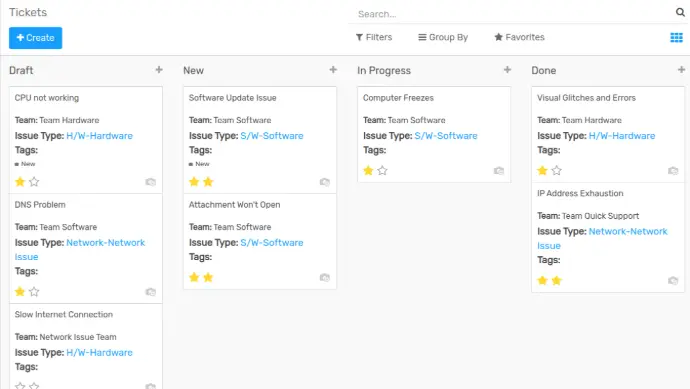690x389 pixels.
Task: Toggle second star on Computer Freezes card
Action: point(382,171)
